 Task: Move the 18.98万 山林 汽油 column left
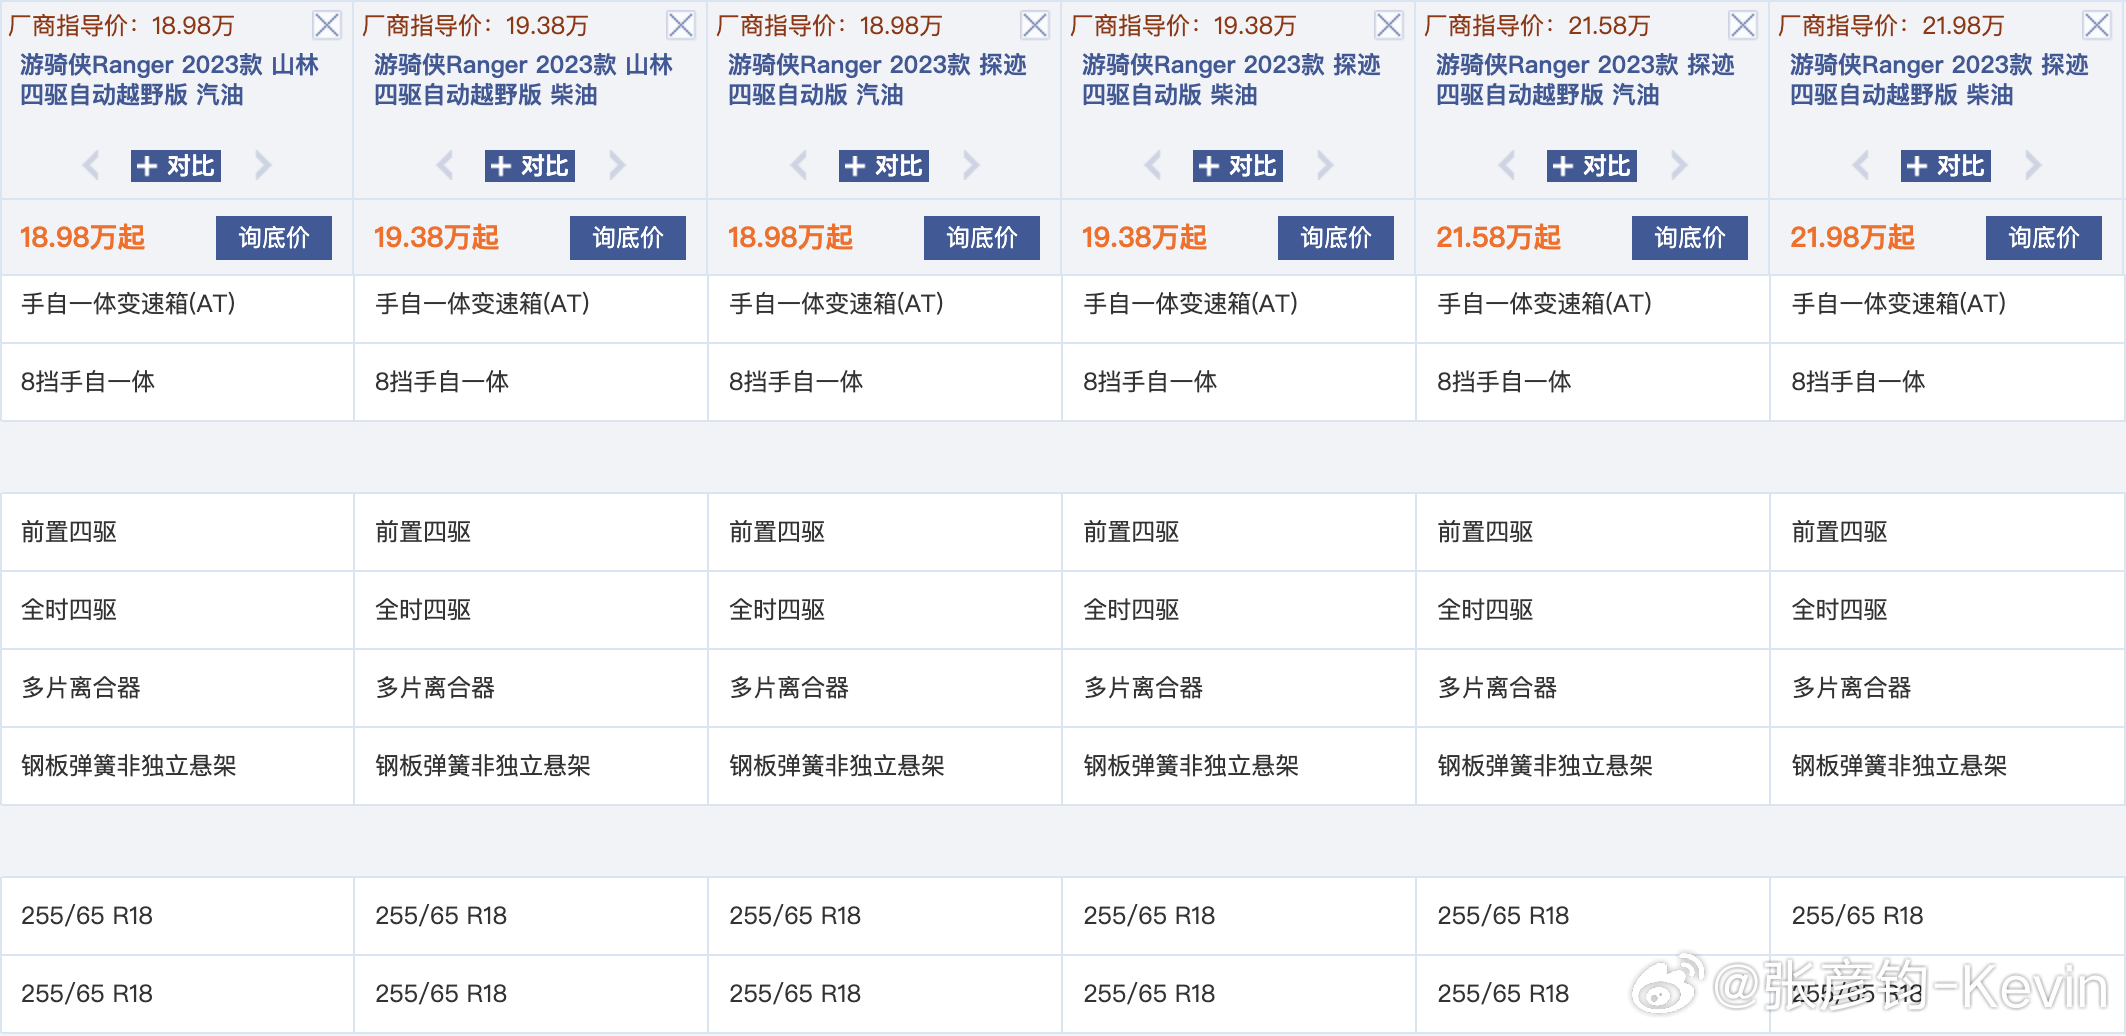pyautogui.click(x=91, y=165)
